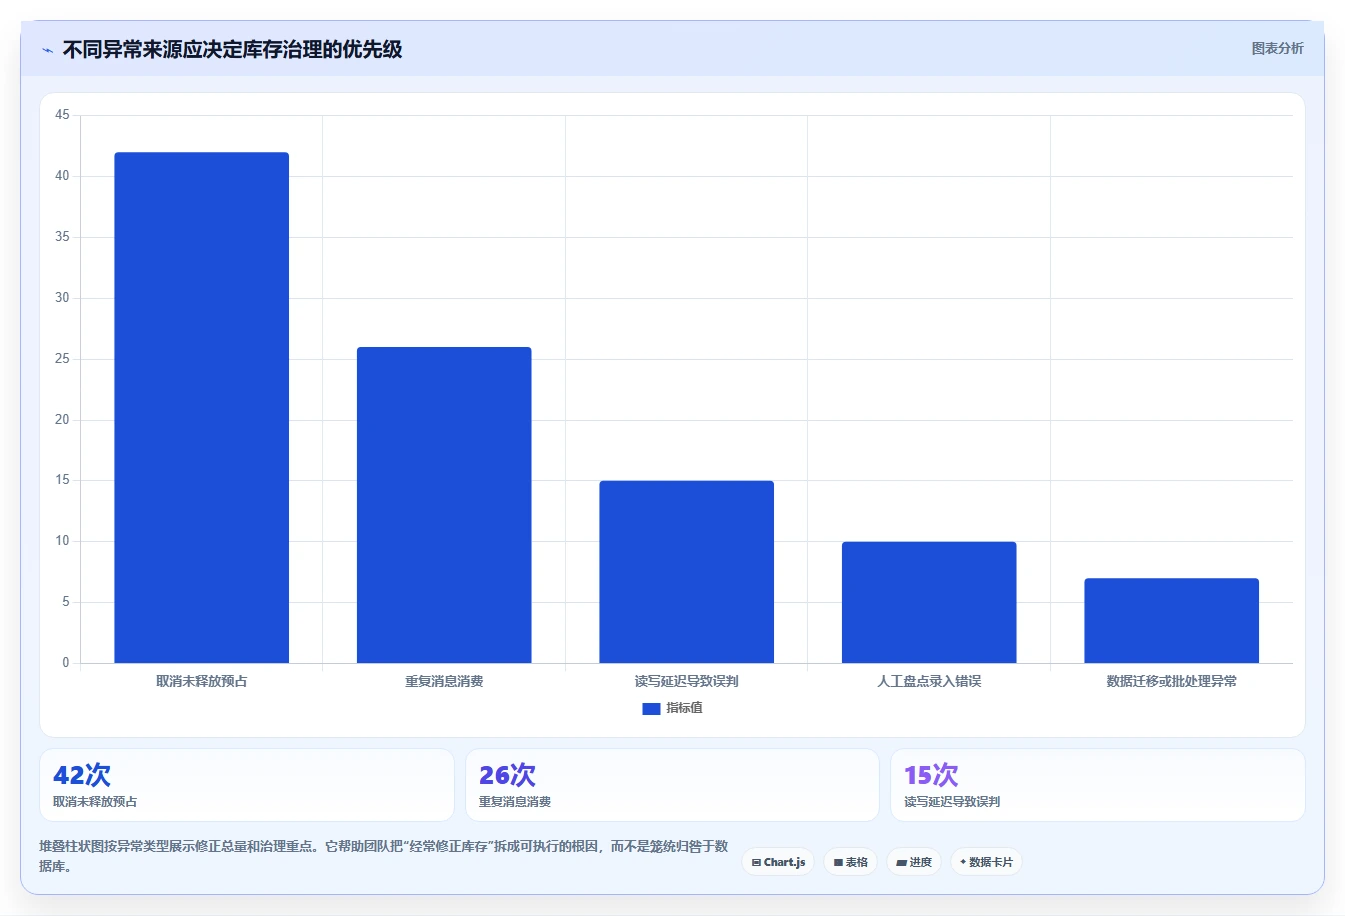This screenshot has width=1345, height=916.
Task: Click the icon inside the Chart.js tag
Action: point(756,862)
